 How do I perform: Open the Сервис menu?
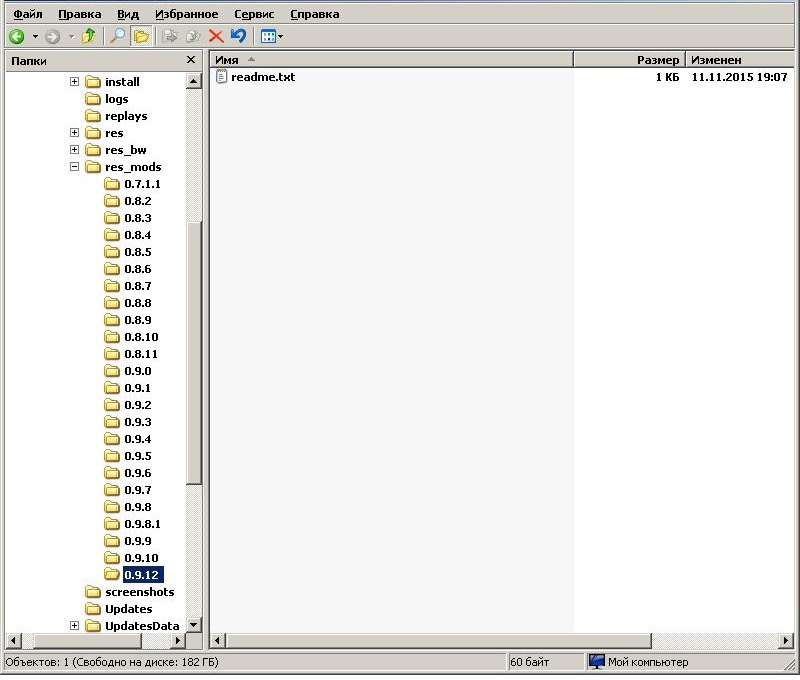[254, 14]
